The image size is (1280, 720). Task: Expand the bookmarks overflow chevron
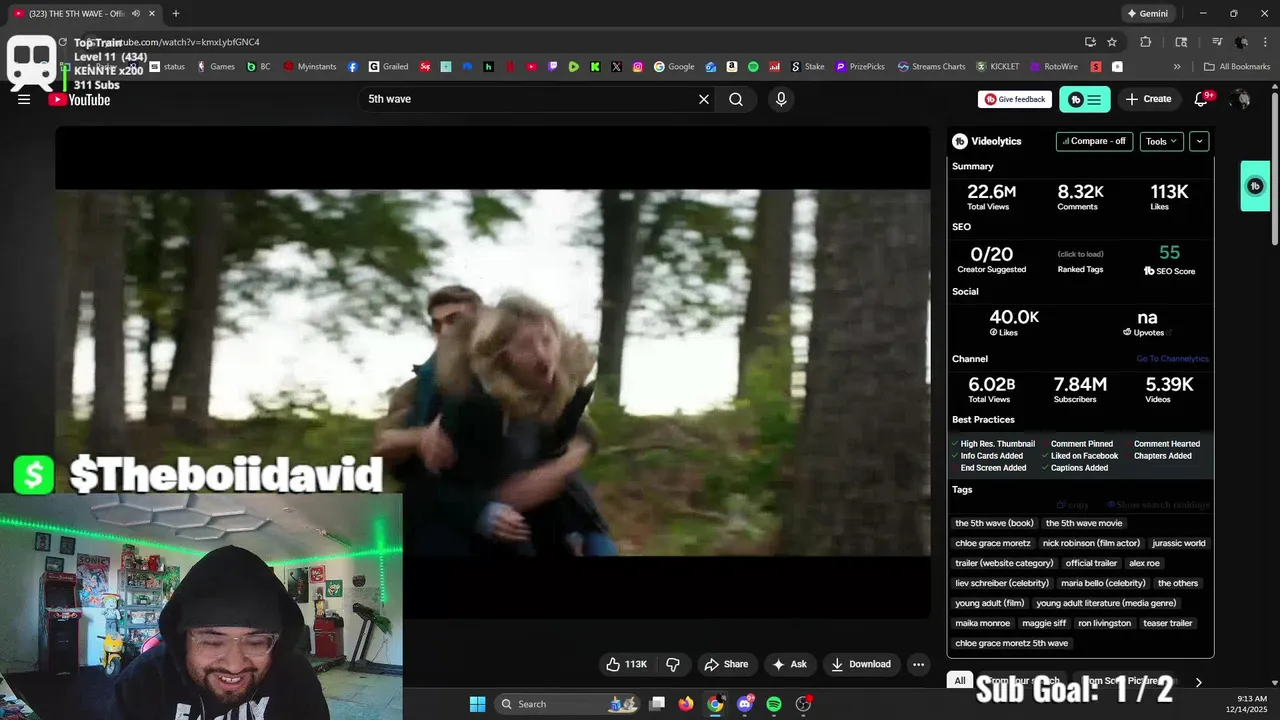coord(1177,67)
